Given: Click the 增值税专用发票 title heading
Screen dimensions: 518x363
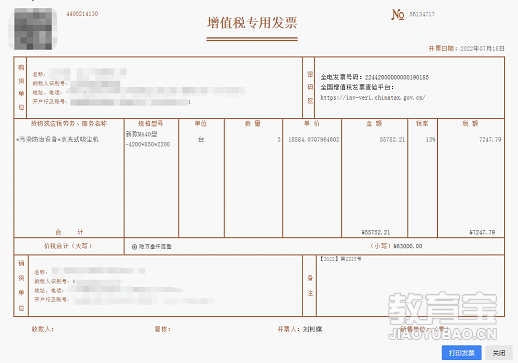Looking at the screenshot, I should tap(252, 23).
